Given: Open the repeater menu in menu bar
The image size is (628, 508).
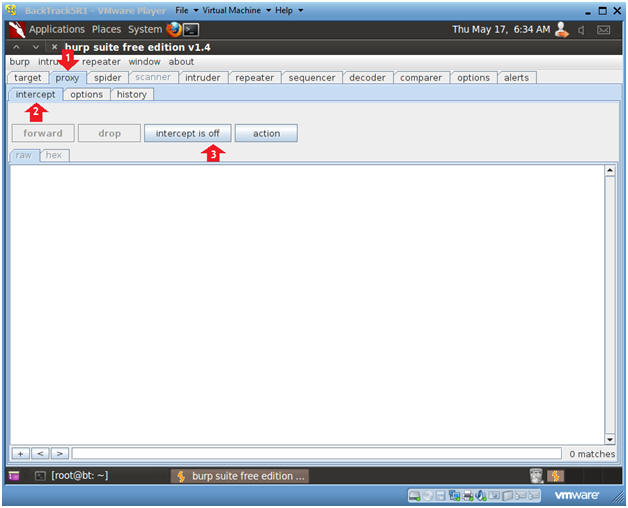Looking at the screenshot, I should 101,62.
